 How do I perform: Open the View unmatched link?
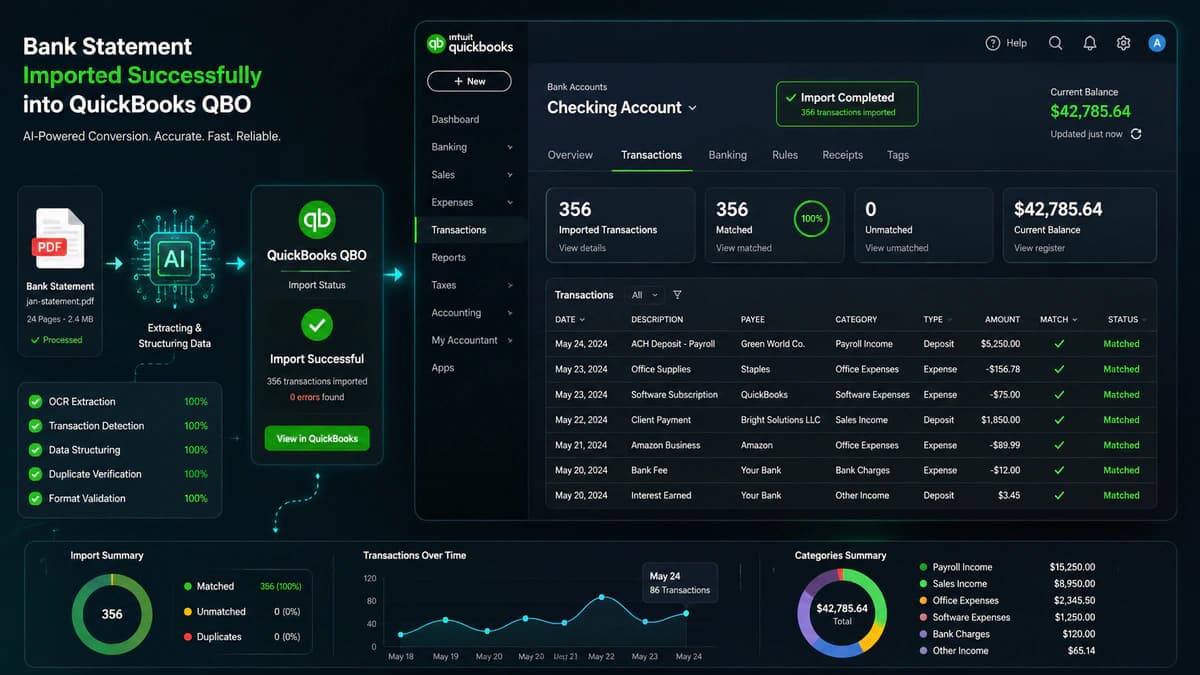(896, 248)
